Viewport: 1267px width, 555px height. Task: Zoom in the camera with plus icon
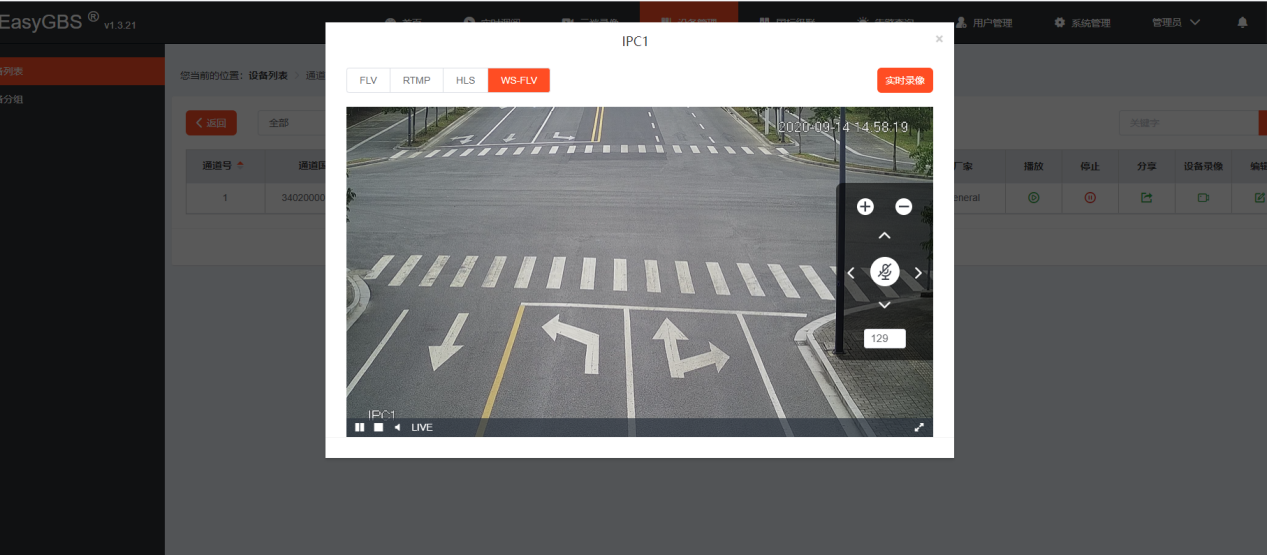[x=865, y=207]
